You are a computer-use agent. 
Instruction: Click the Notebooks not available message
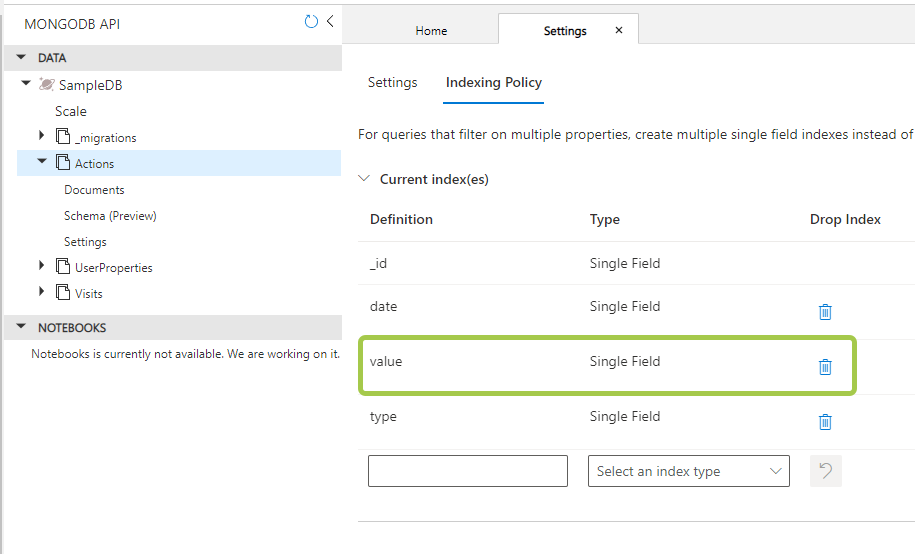pyautogui.click(x=186, y=354)
